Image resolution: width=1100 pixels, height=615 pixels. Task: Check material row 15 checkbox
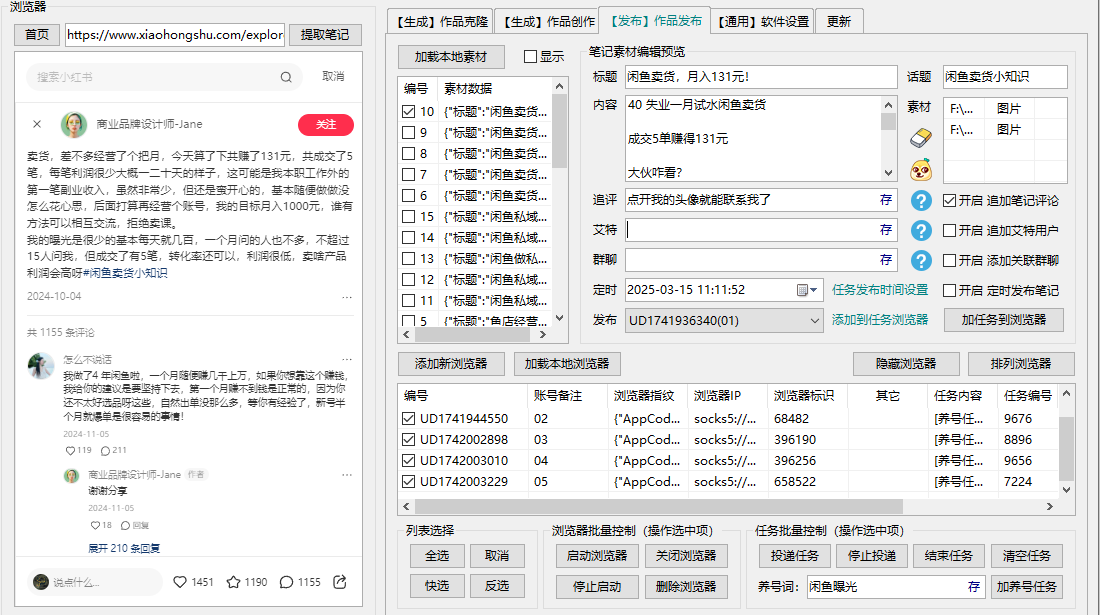point(409,217)
